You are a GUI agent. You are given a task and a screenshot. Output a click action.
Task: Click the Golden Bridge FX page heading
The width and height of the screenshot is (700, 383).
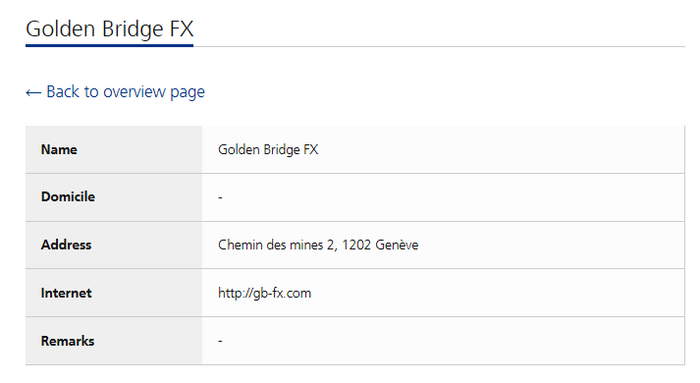pos(109,29)
